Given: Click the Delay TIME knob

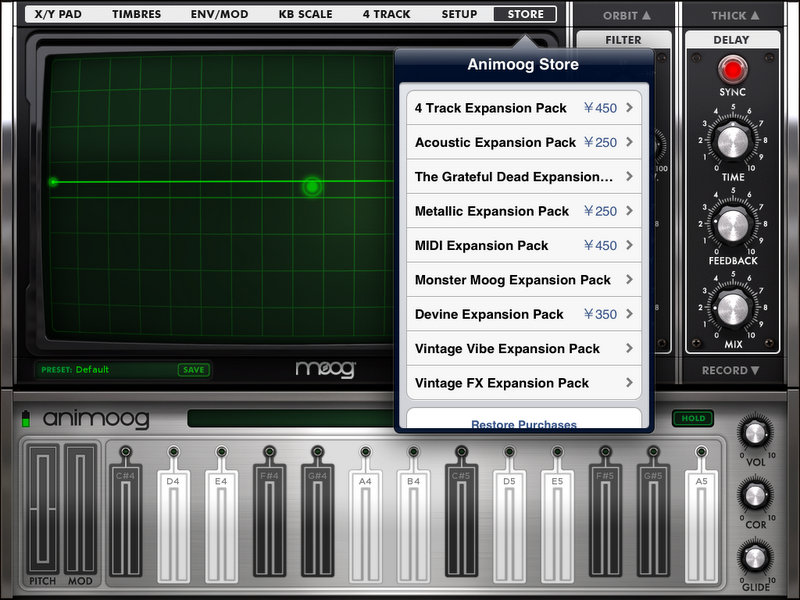Looking at the screenshot, I should (732, 142).
